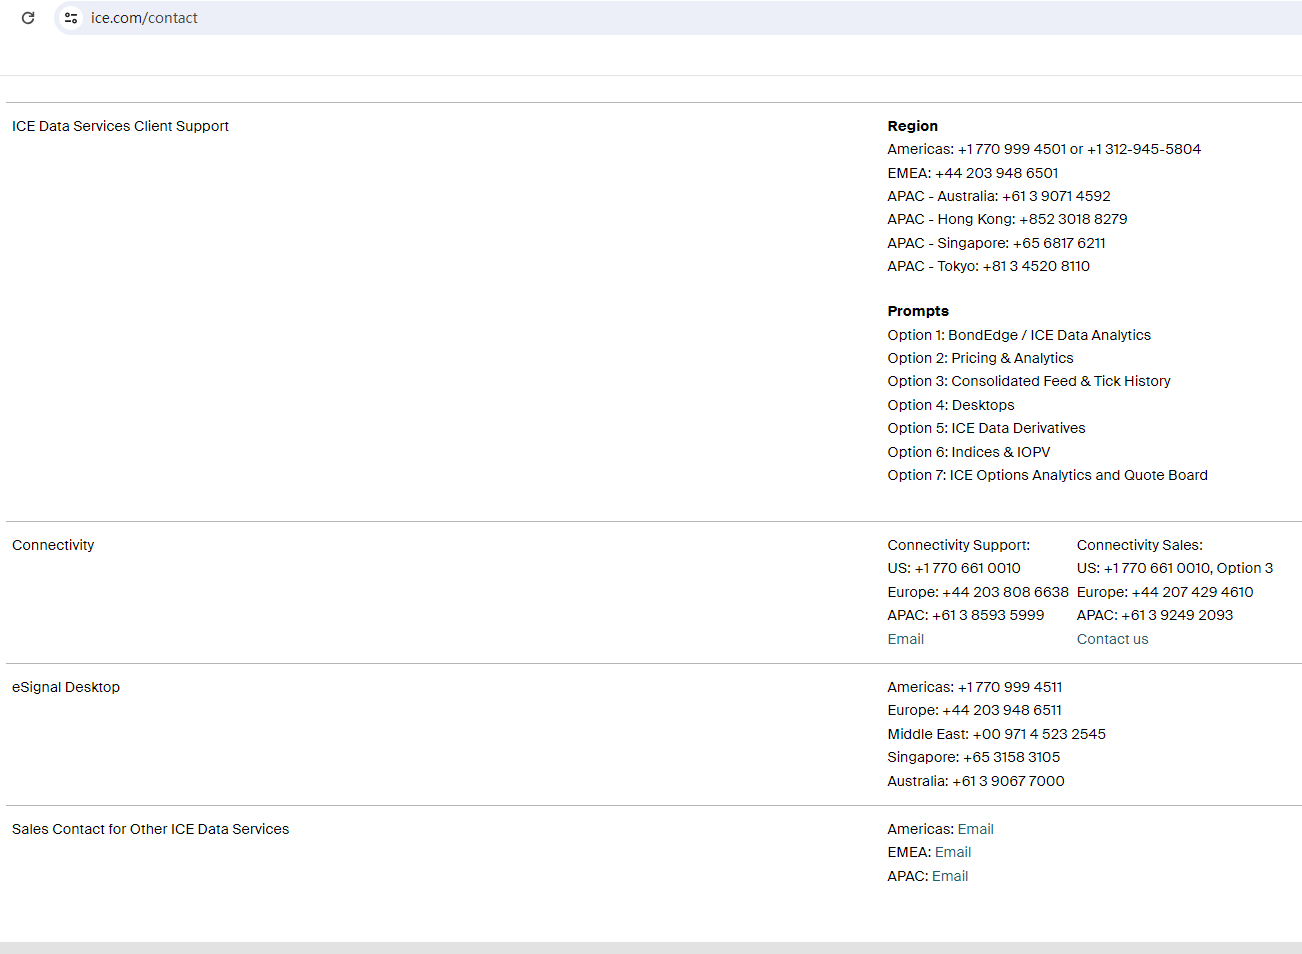1302x954 pixels.
Task: Click the Connectivity row label
Action: [53, 545]
